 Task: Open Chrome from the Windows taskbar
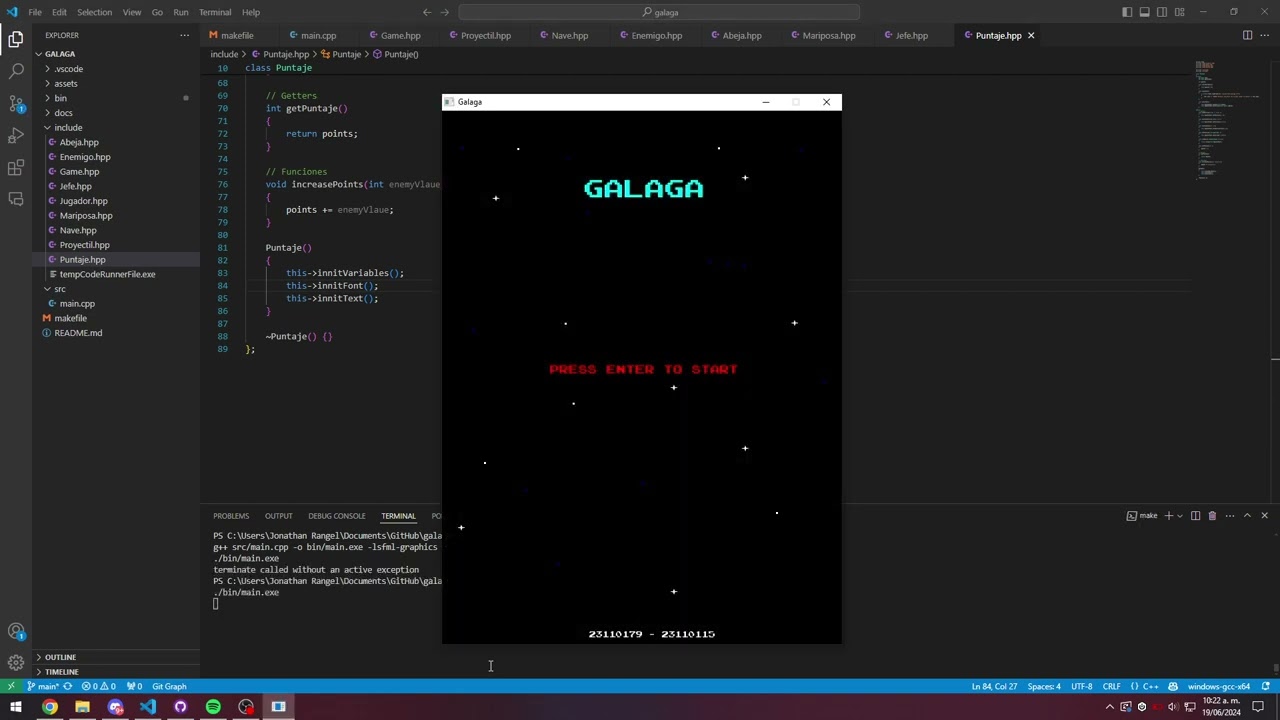coord(50,707)
